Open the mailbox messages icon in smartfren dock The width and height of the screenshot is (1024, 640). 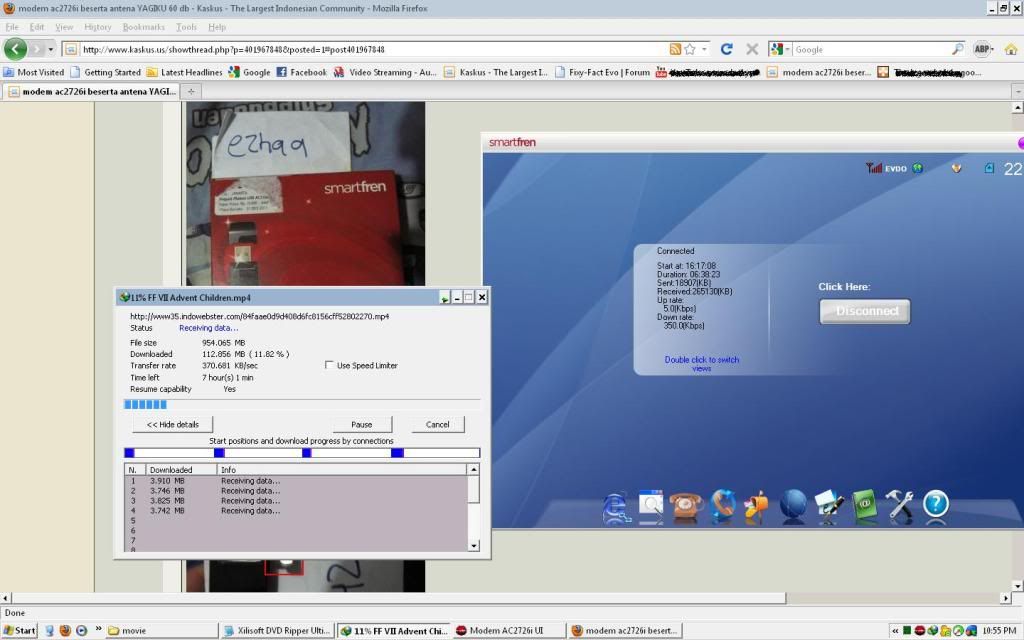[757, 506]
